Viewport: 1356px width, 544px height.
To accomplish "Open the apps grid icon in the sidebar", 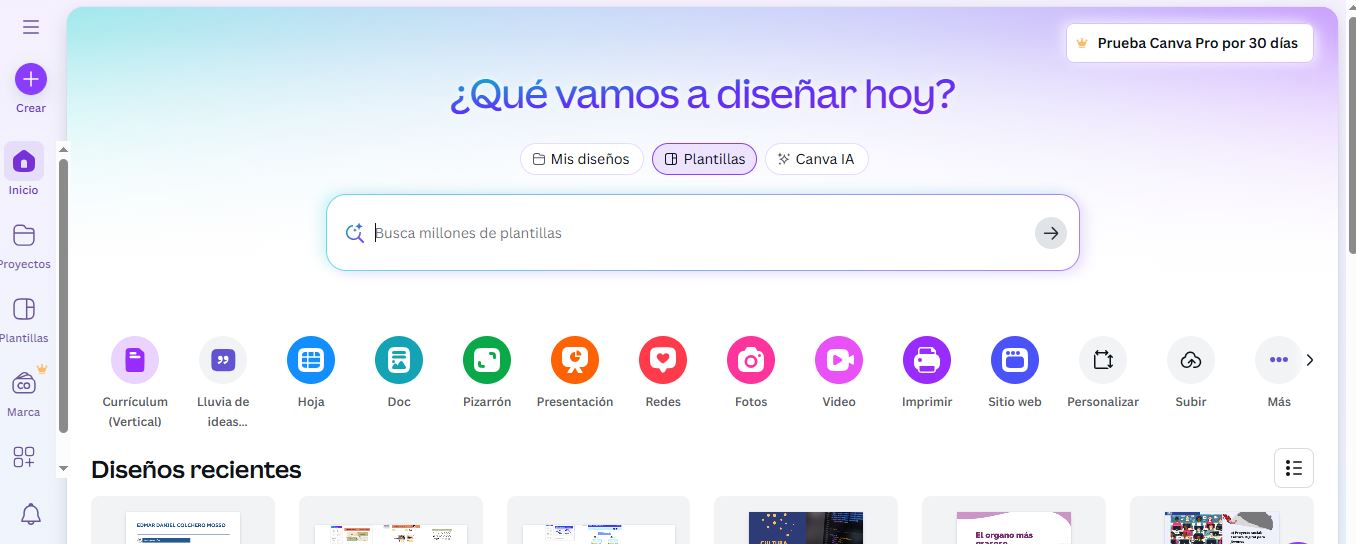I will 24,458.
